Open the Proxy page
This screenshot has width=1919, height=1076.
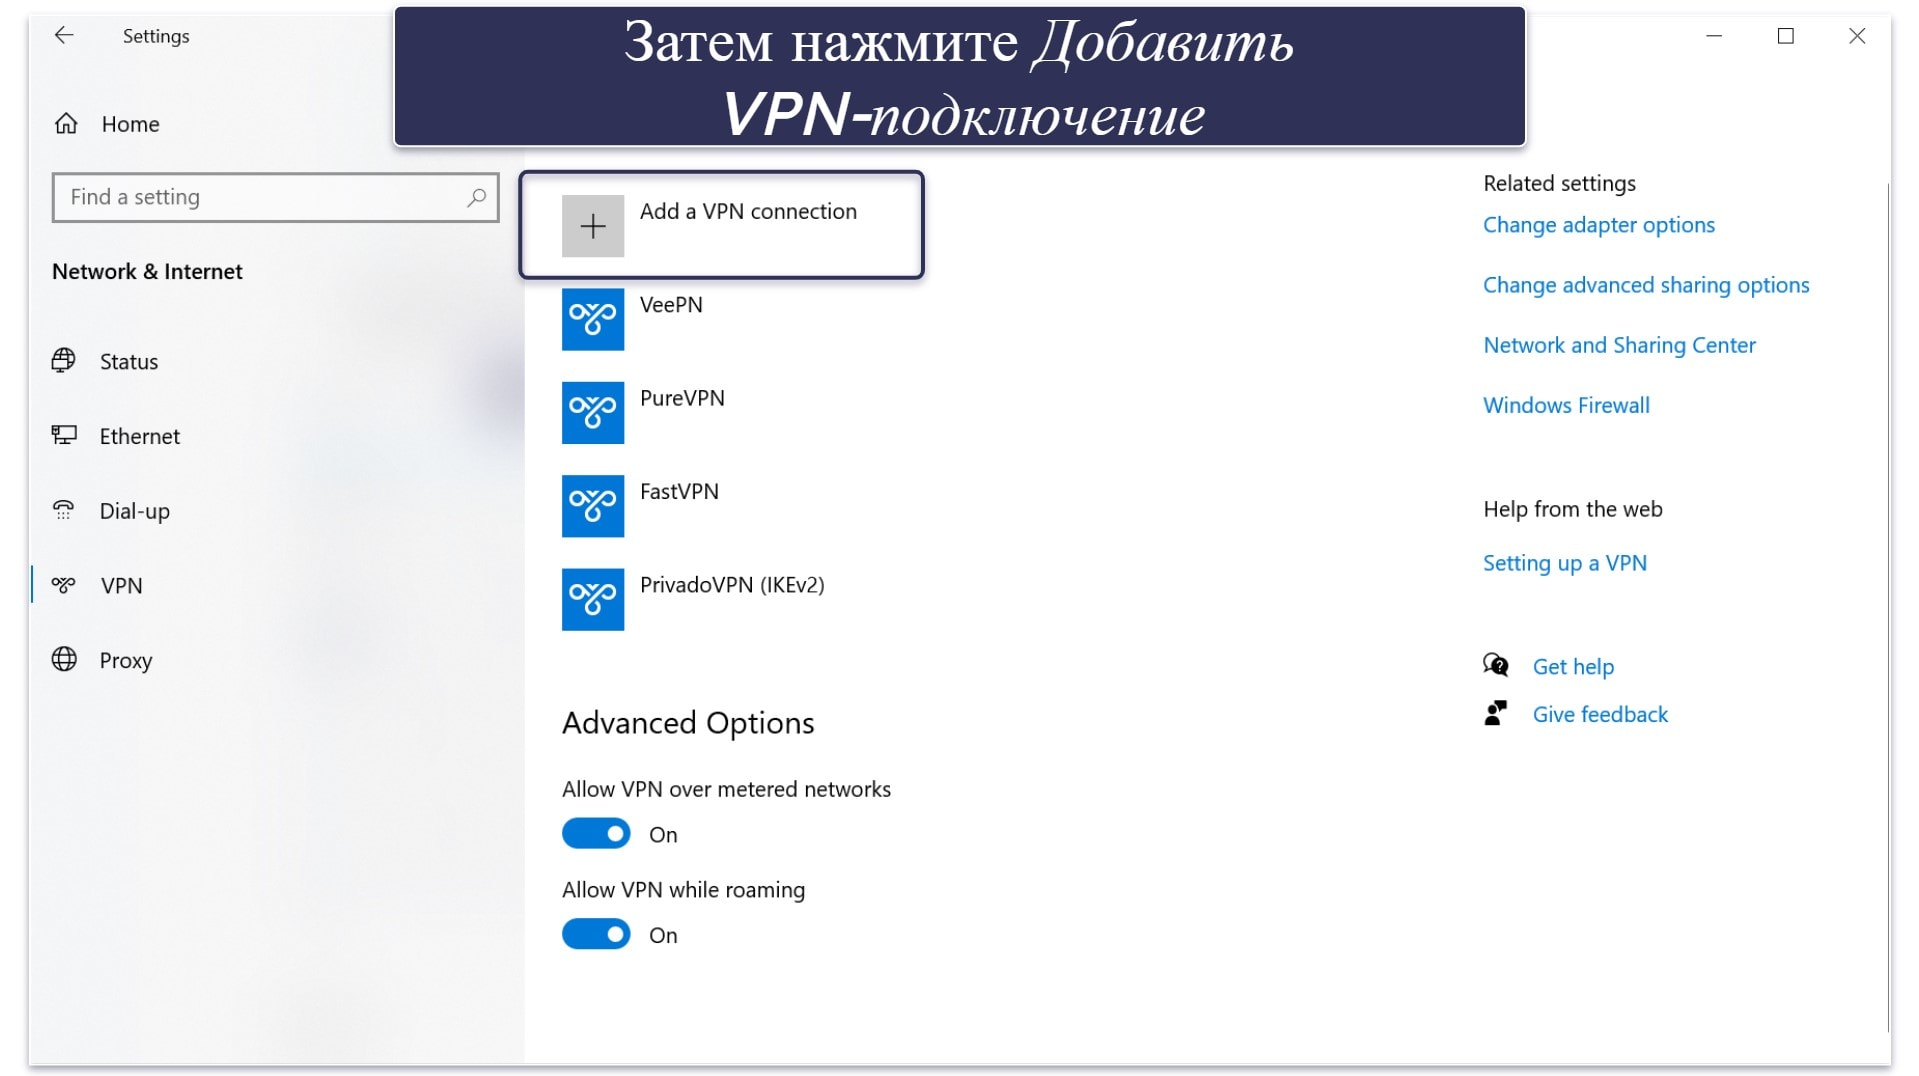click(126, 661)
